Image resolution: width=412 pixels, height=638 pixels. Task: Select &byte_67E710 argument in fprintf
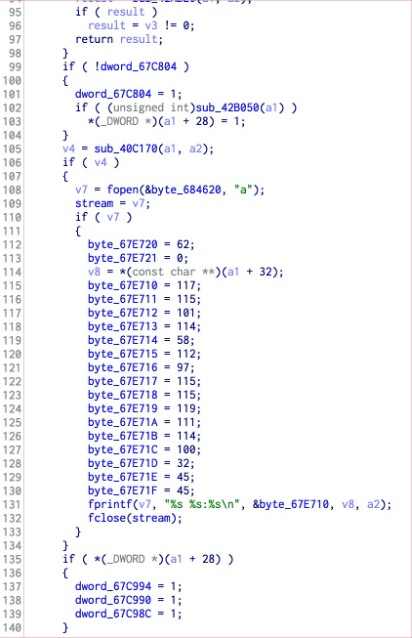point(290,504)
